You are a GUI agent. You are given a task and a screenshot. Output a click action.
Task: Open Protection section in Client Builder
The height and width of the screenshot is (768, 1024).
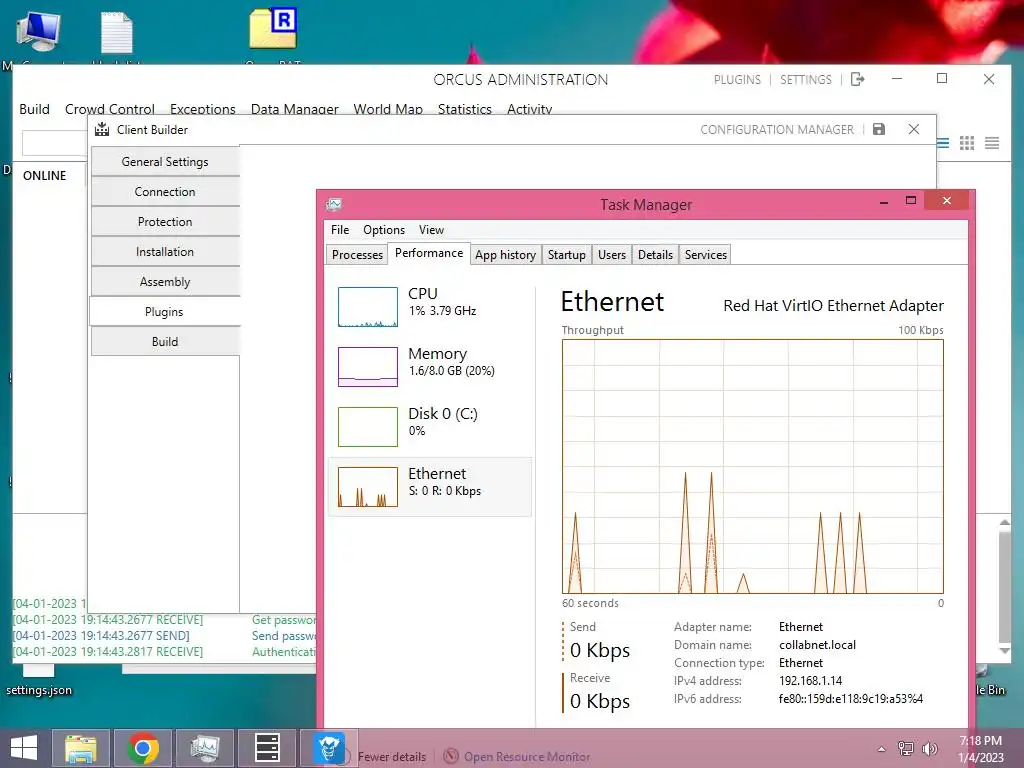[x=165, y=222]
